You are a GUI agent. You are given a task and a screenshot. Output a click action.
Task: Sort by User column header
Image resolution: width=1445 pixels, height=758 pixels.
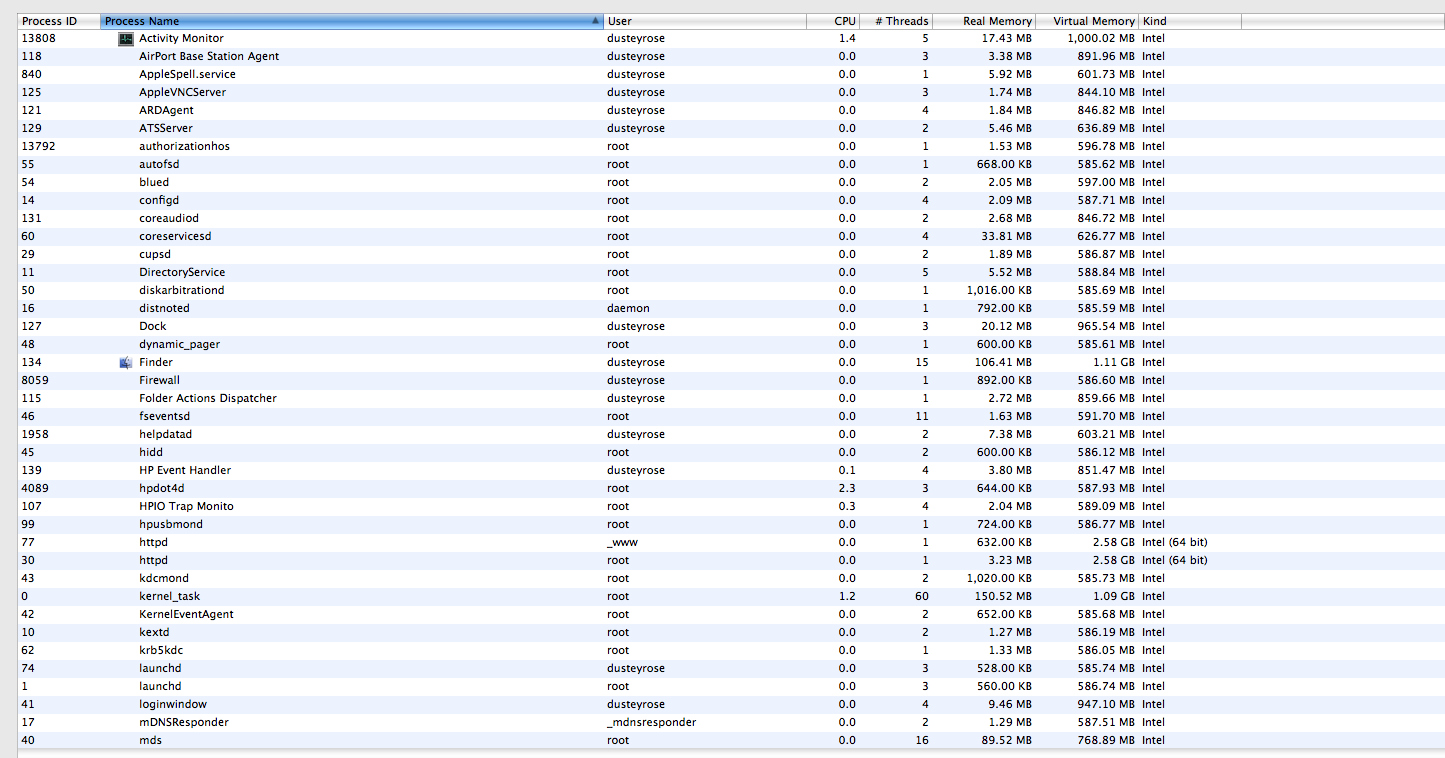[x=705, y=21]
